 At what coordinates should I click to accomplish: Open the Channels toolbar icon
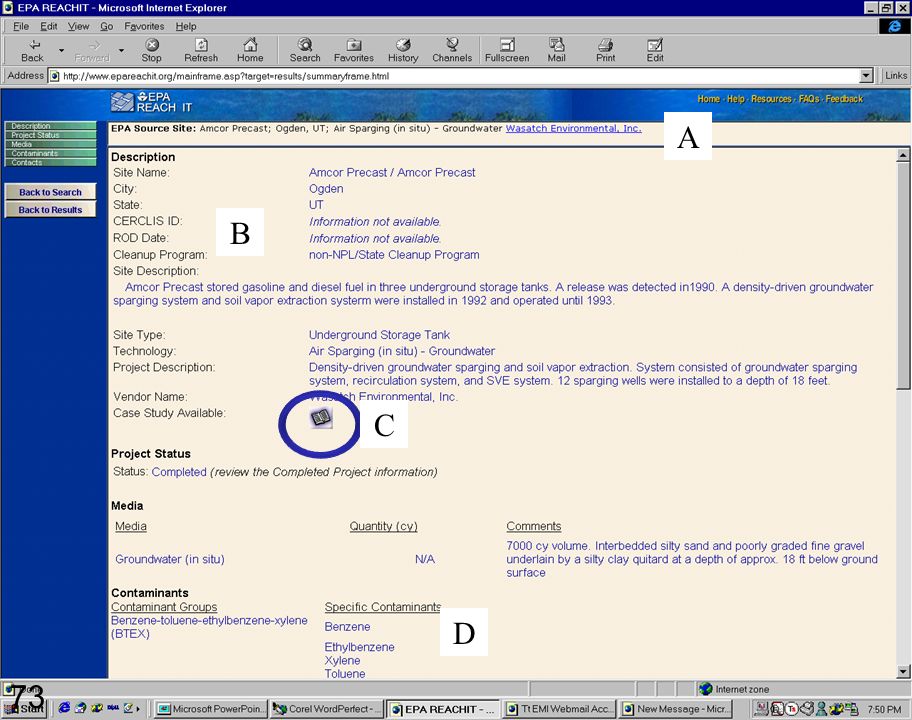click(452, 51)
